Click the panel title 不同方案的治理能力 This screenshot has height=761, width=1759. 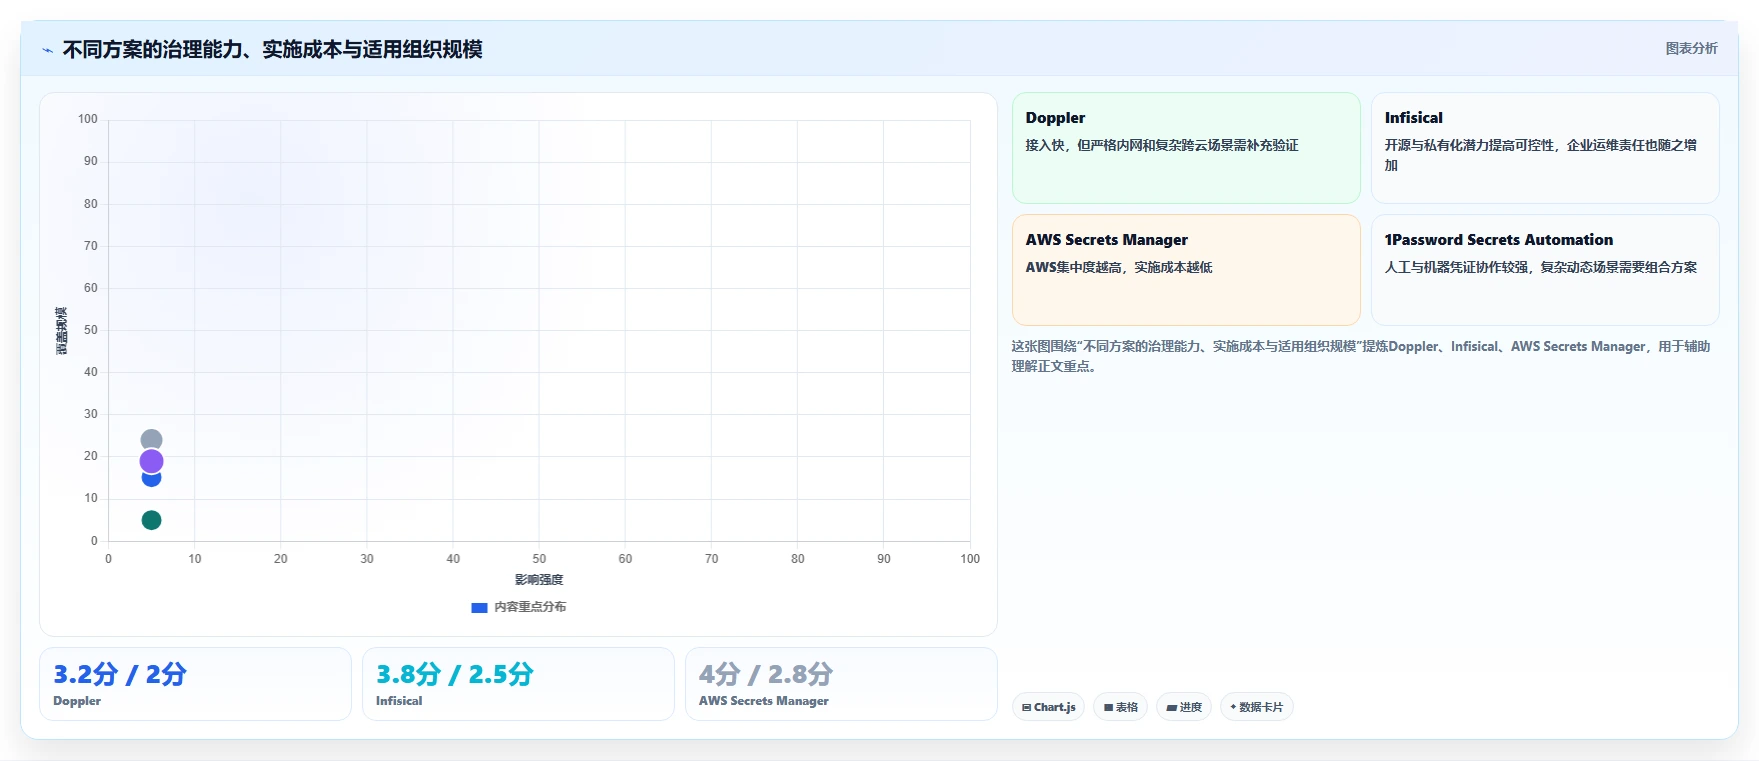click(x=272, y=50)
